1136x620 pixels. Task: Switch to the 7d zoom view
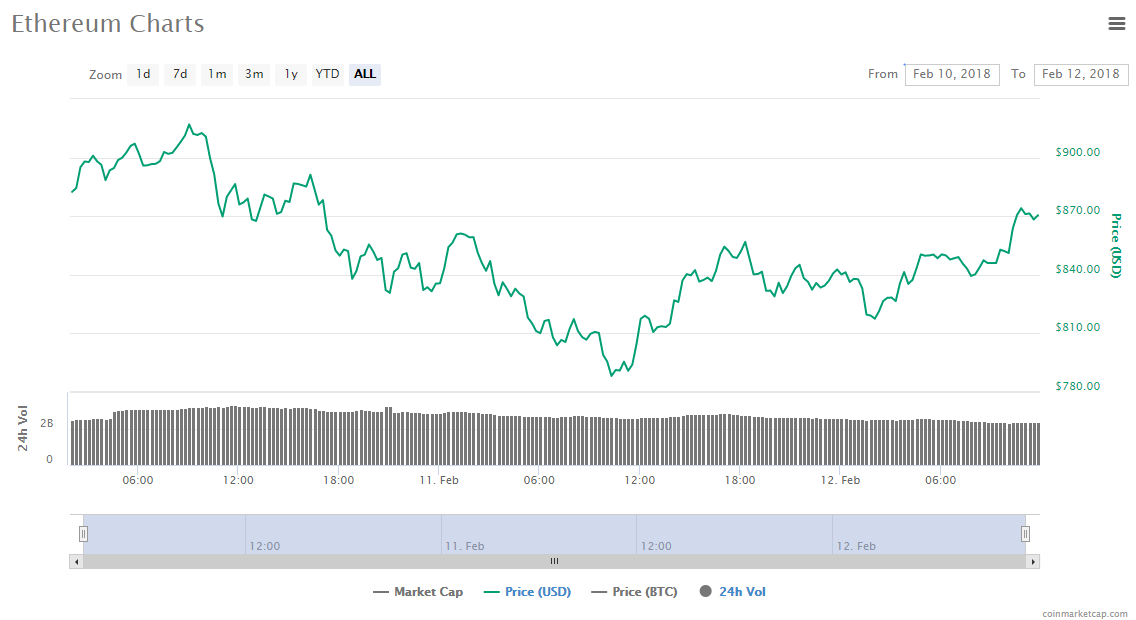179,74
